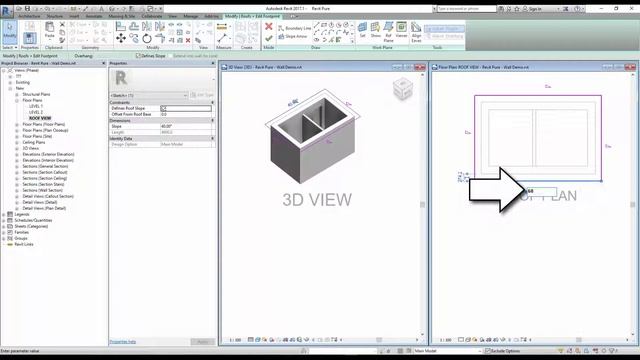Select the Rotate tool in Modify panel

(147, 38)
